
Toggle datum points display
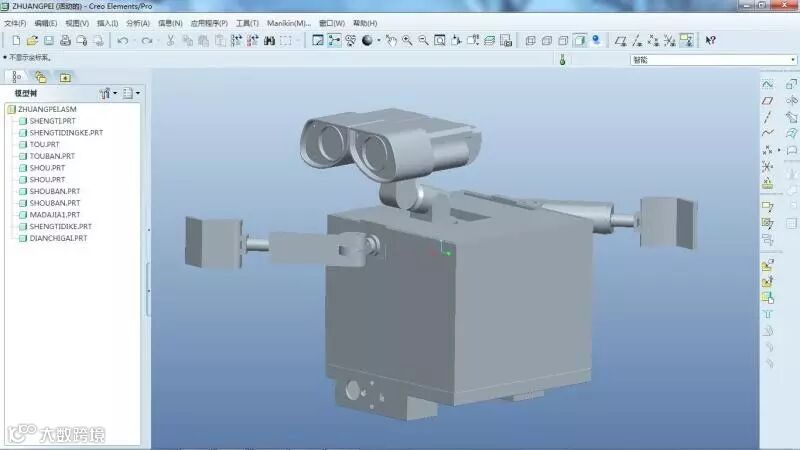coord(654,40)
